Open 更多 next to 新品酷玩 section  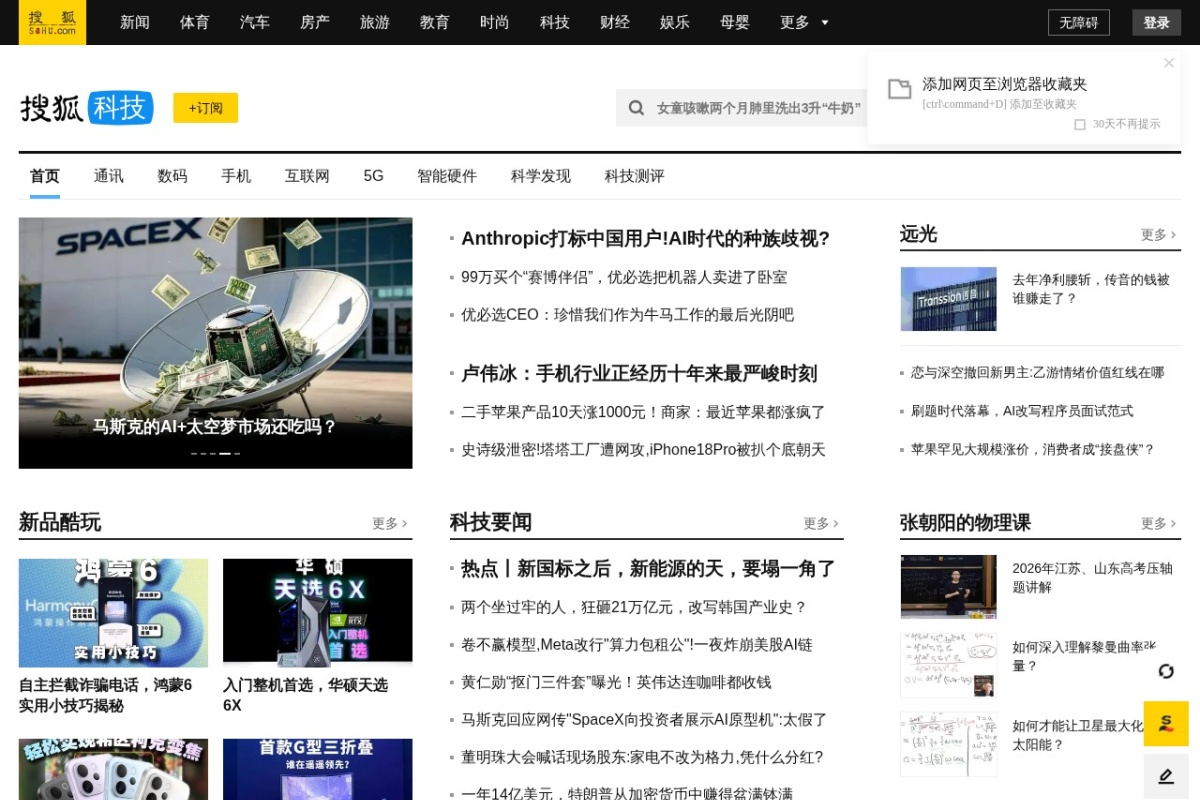point(390,523)
